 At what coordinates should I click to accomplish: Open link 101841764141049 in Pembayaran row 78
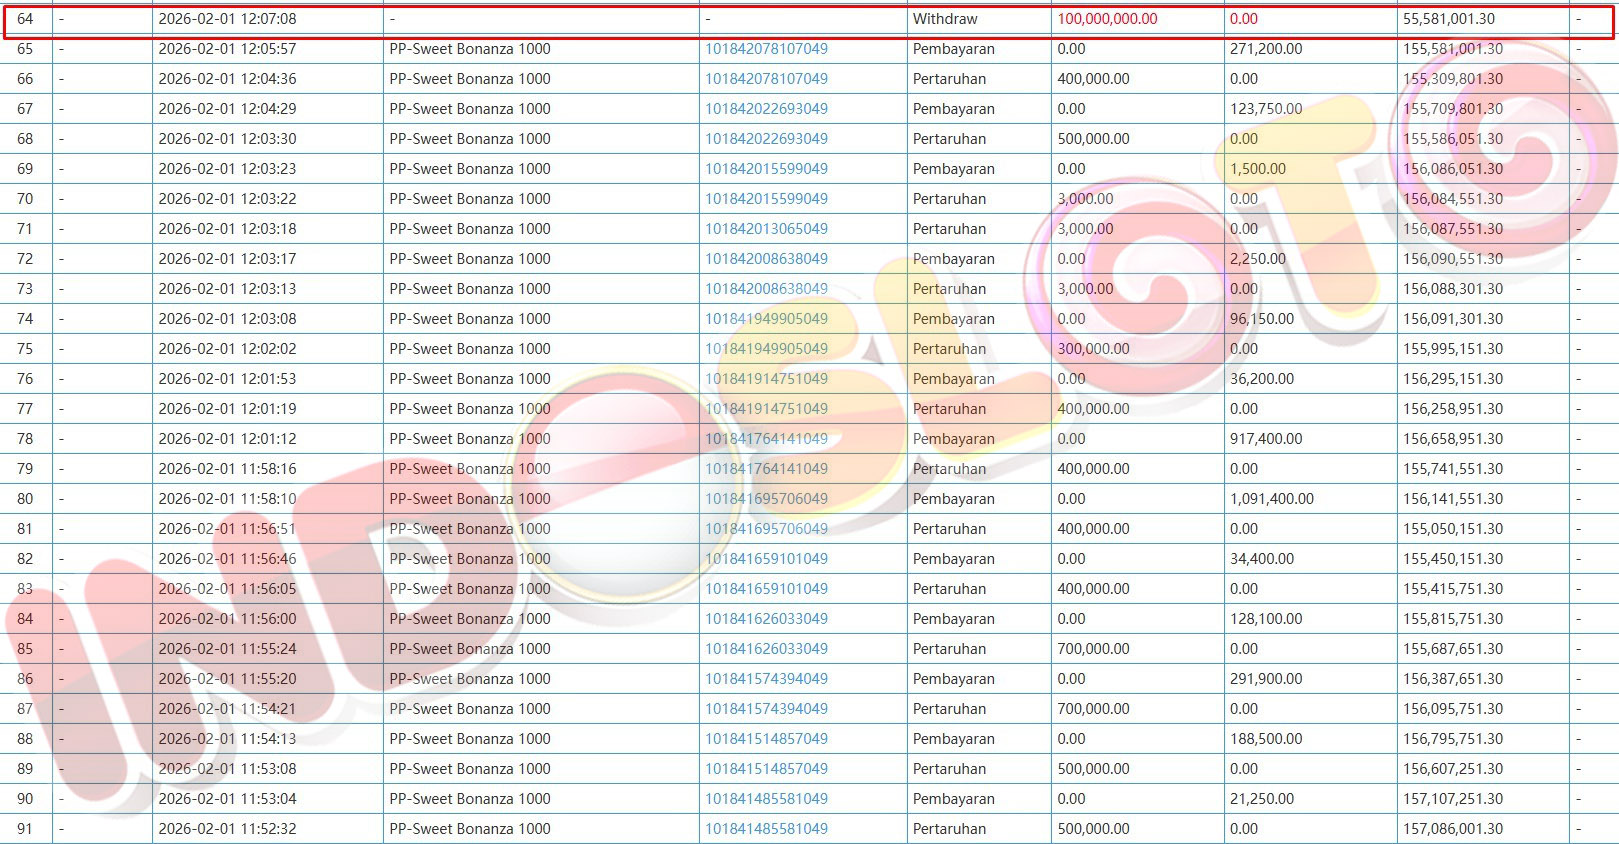(766, 439)
